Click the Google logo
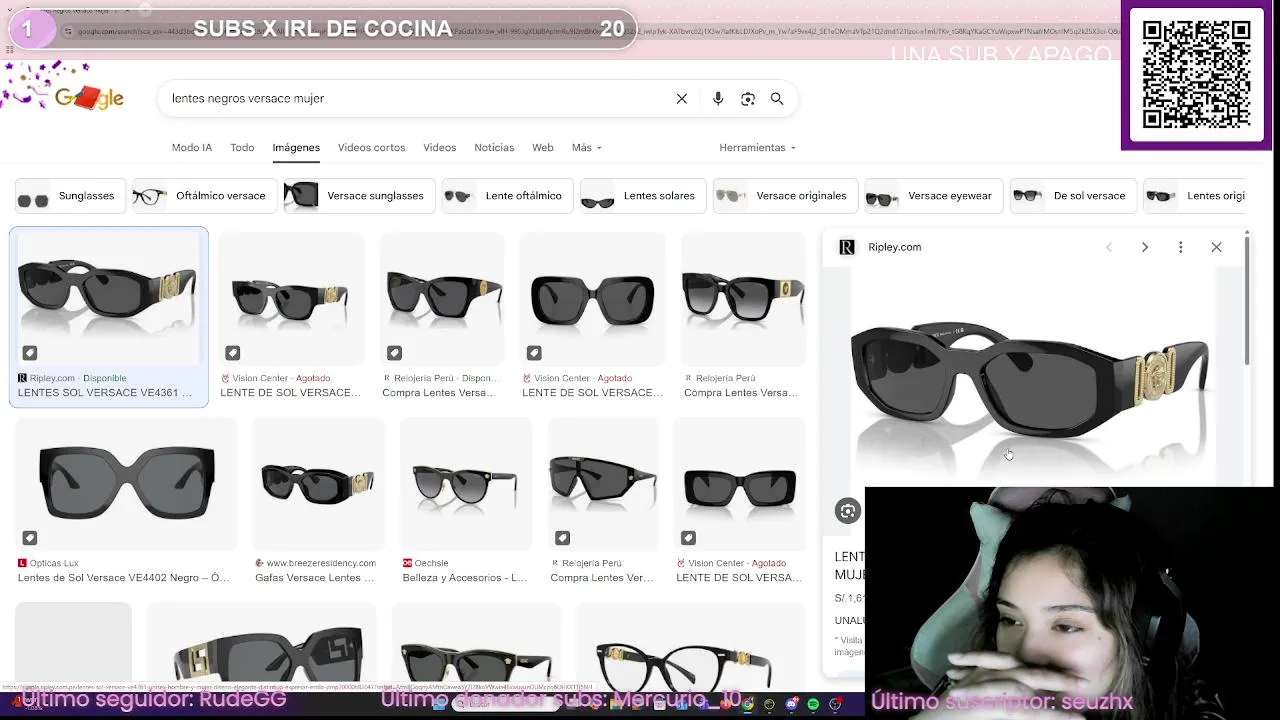The height and width of the screenshot is (720, 1280). 88,97
